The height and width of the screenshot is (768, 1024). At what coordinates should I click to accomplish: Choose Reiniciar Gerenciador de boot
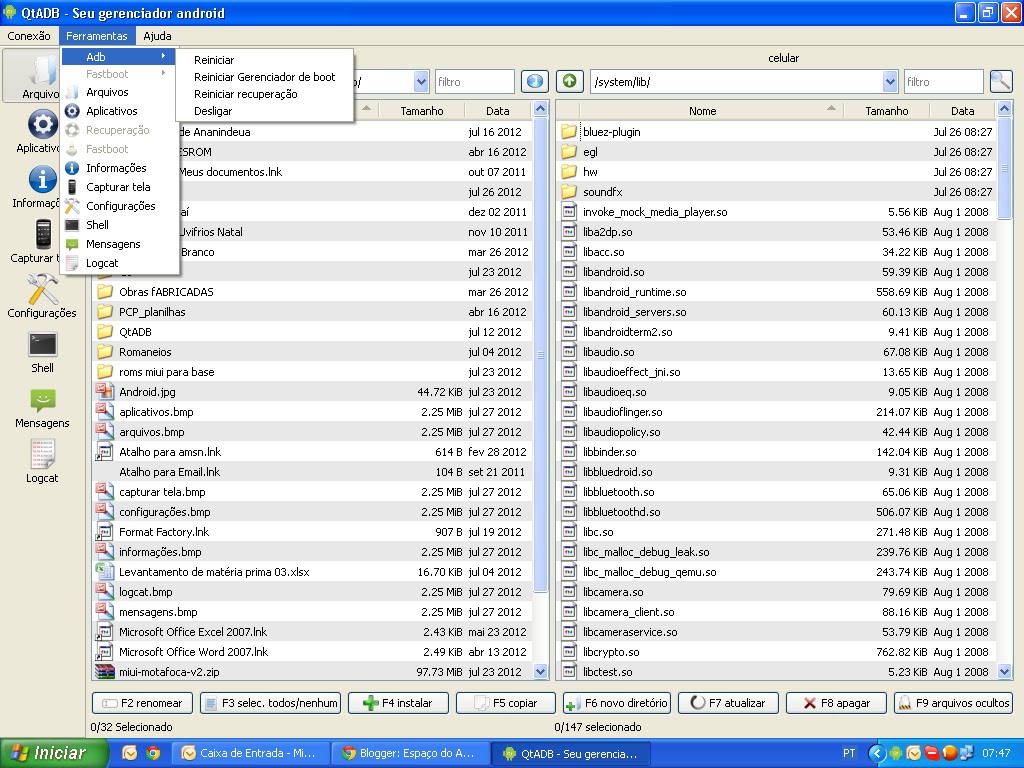(264, 77)
